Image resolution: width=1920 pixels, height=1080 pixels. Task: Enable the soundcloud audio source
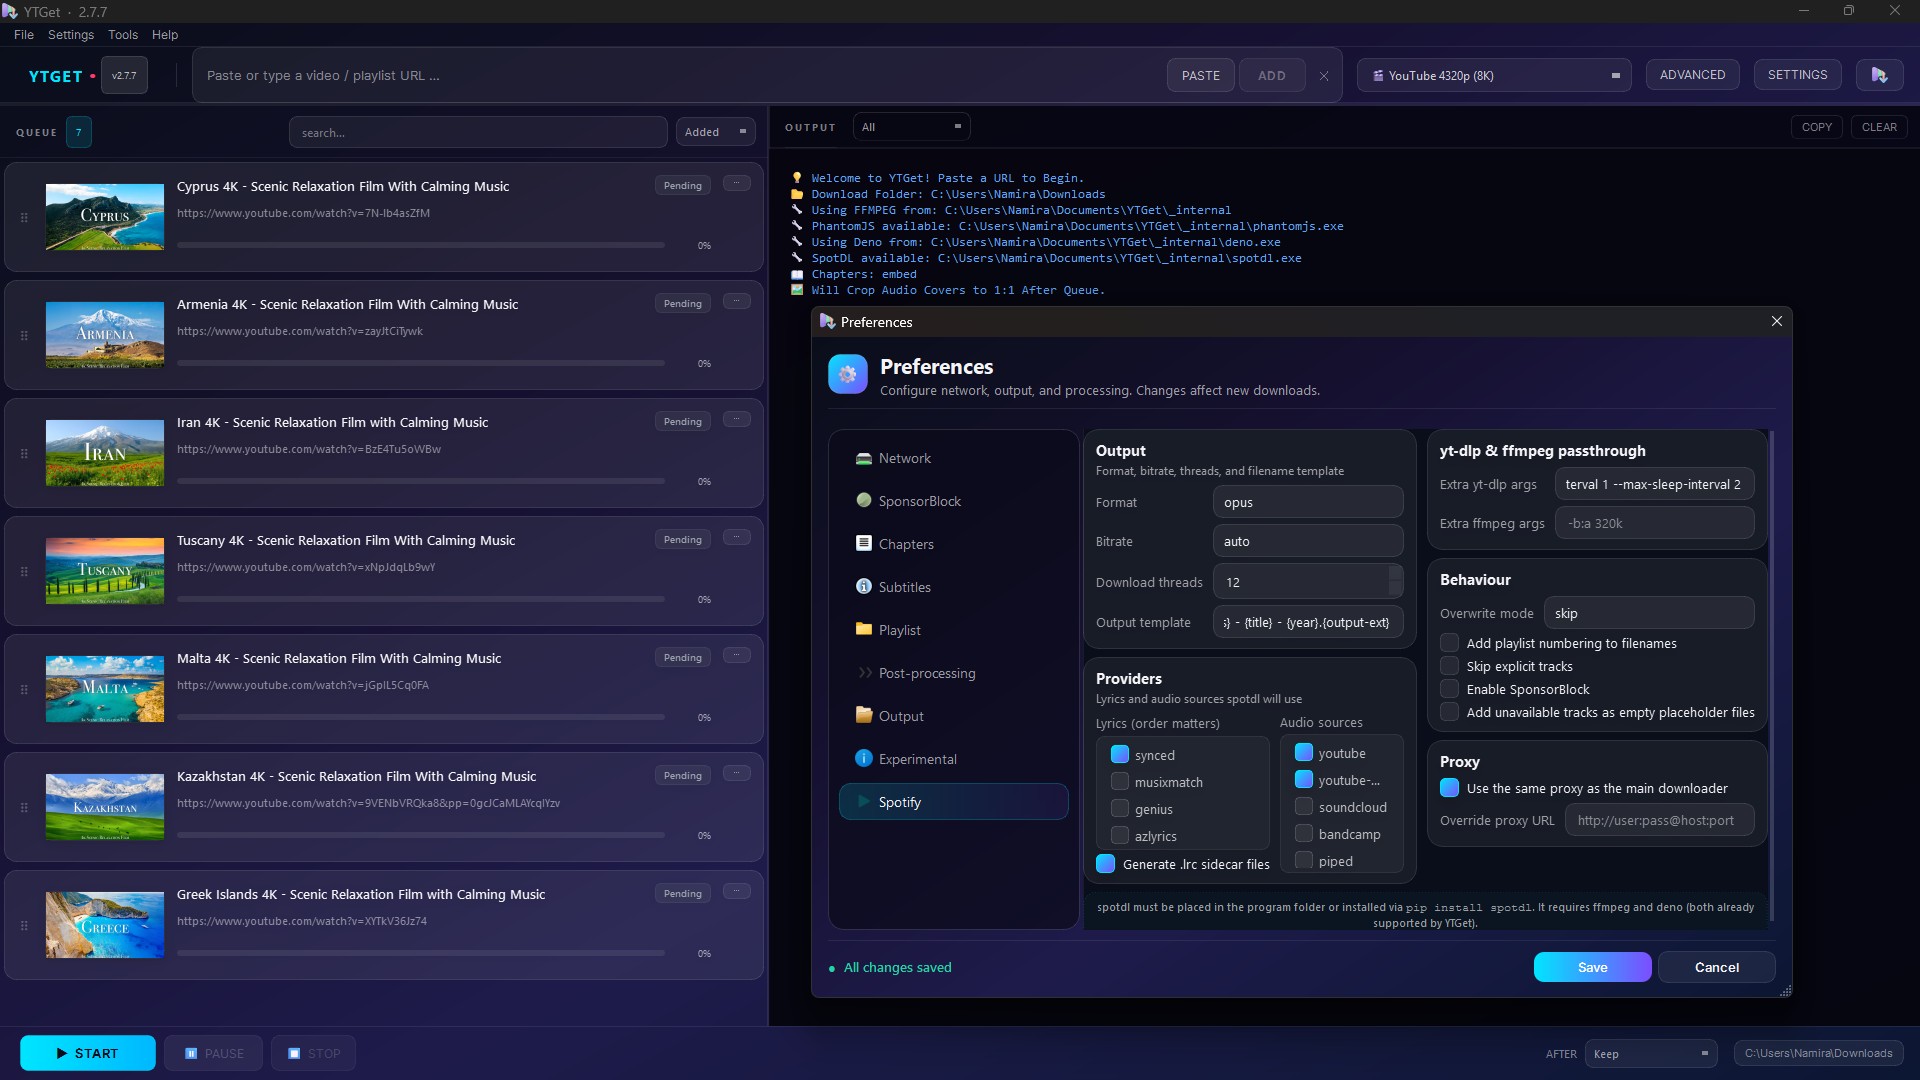pos(1304,807)
